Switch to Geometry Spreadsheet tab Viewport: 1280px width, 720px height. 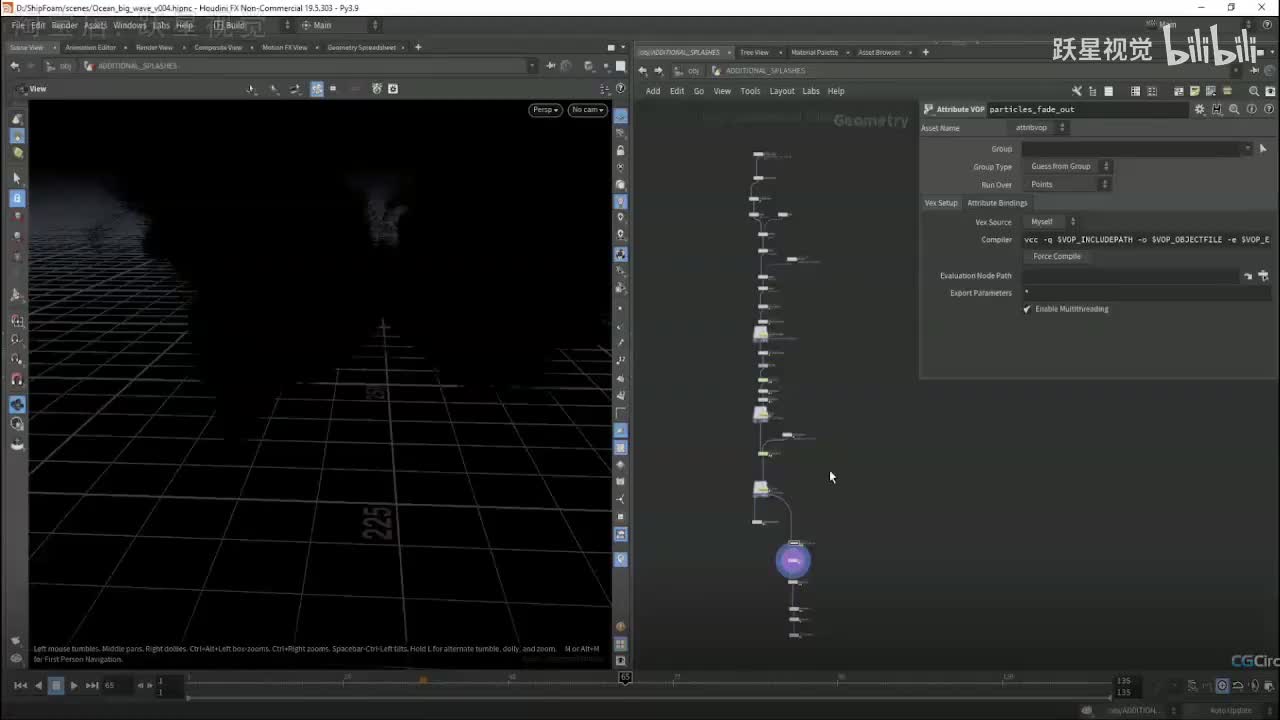point(361,47)
